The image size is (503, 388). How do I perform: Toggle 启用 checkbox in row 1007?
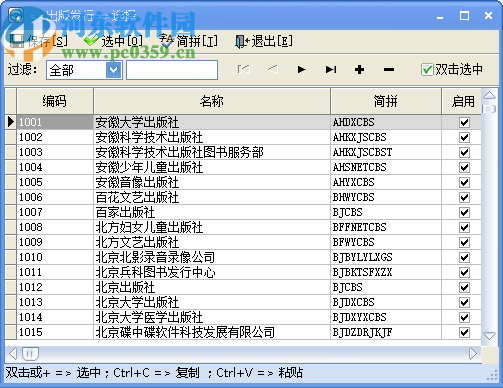(464, 212)
